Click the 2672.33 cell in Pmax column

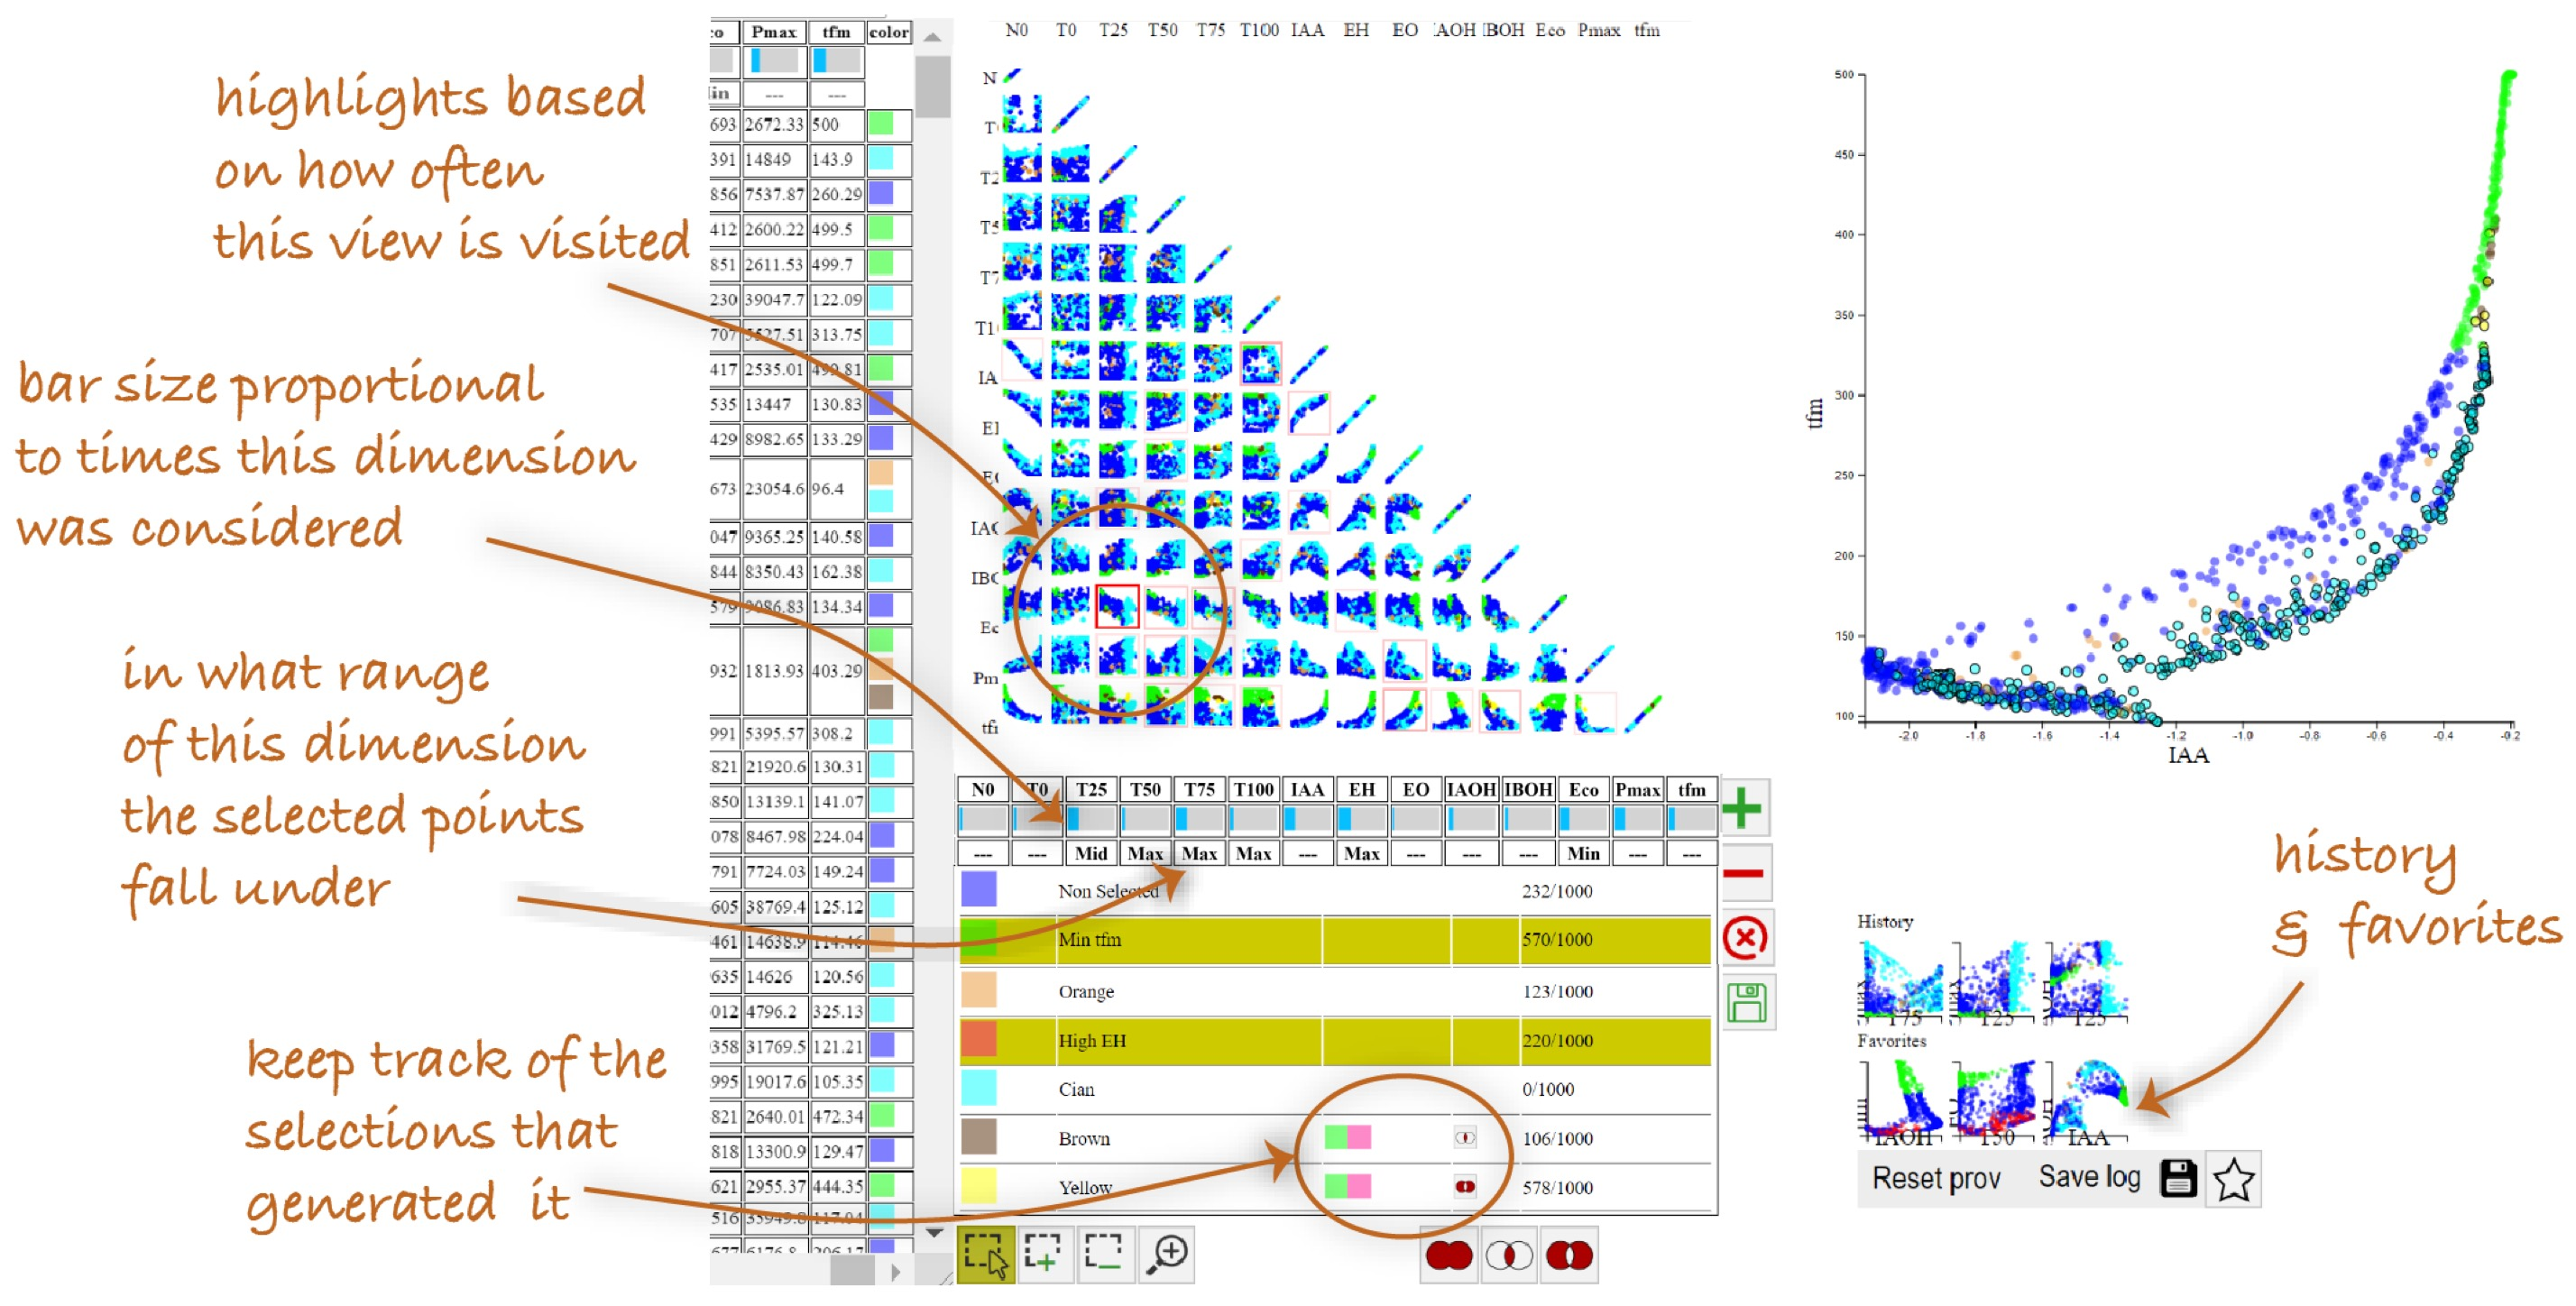click(774, 124)
